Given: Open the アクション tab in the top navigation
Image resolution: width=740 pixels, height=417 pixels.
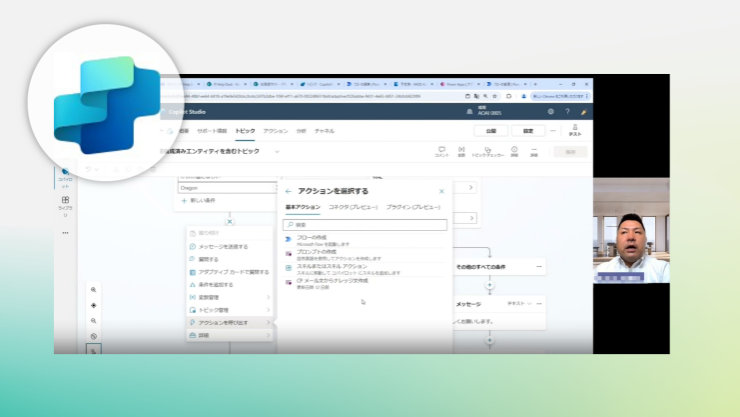Looking at the screenshot, I should pyautogui.click(x=276, y=131).
